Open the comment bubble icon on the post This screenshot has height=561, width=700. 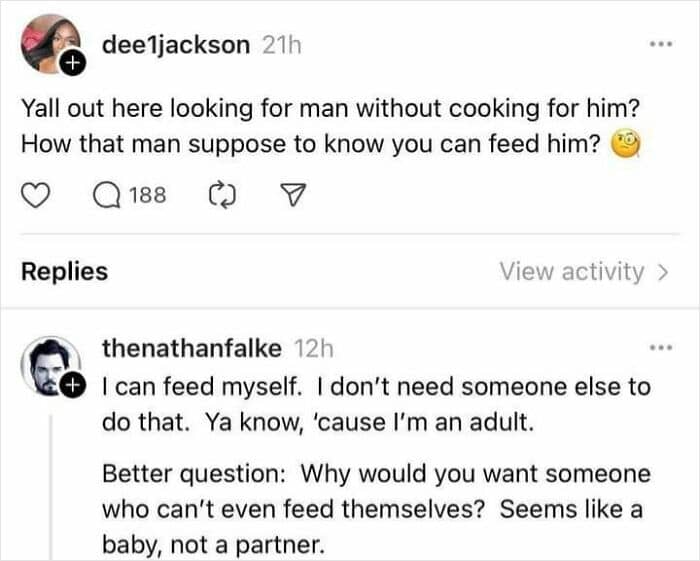coord(106,197)
